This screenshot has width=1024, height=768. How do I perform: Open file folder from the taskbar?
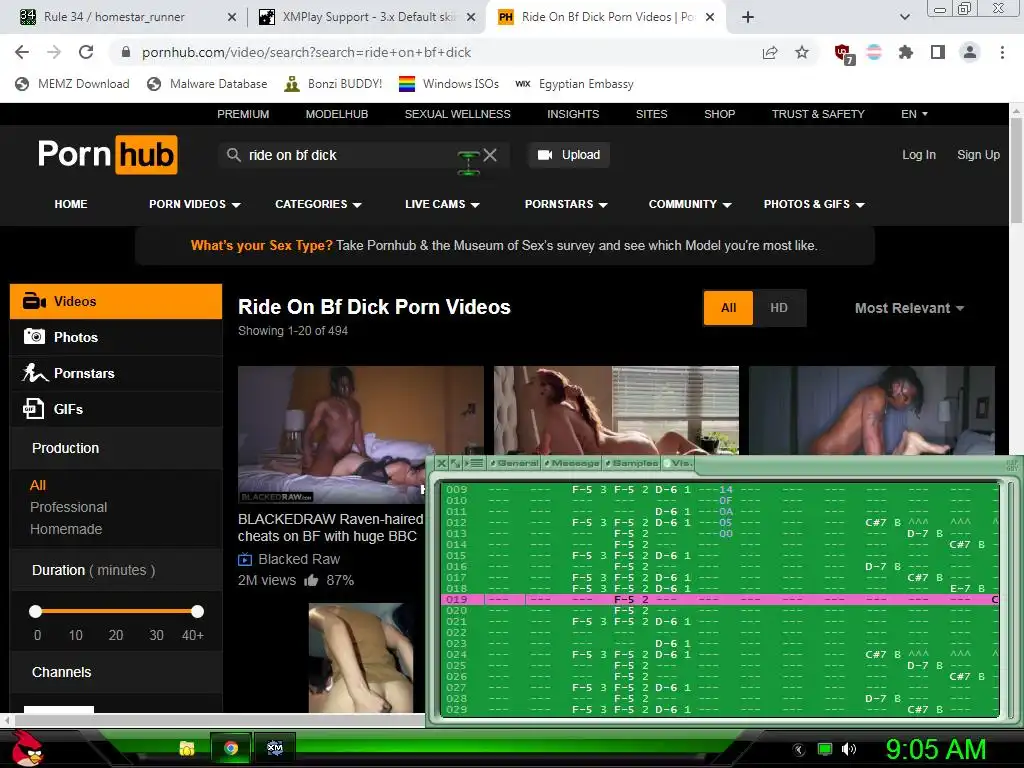(187, 748)
